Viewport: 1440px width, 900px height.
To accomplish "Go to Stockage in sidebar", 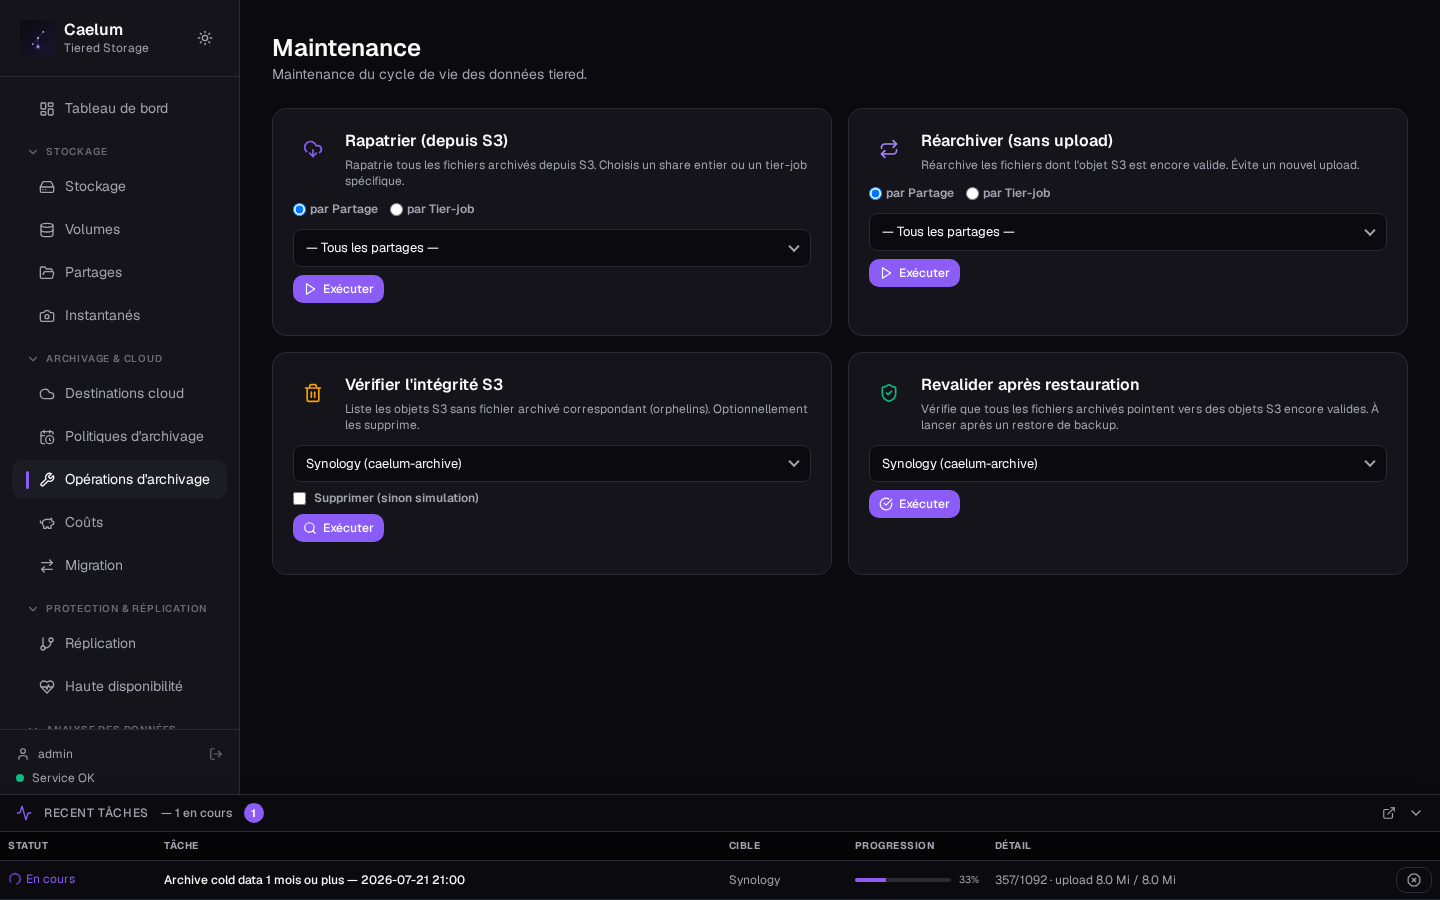I will [x=119, y=187].
